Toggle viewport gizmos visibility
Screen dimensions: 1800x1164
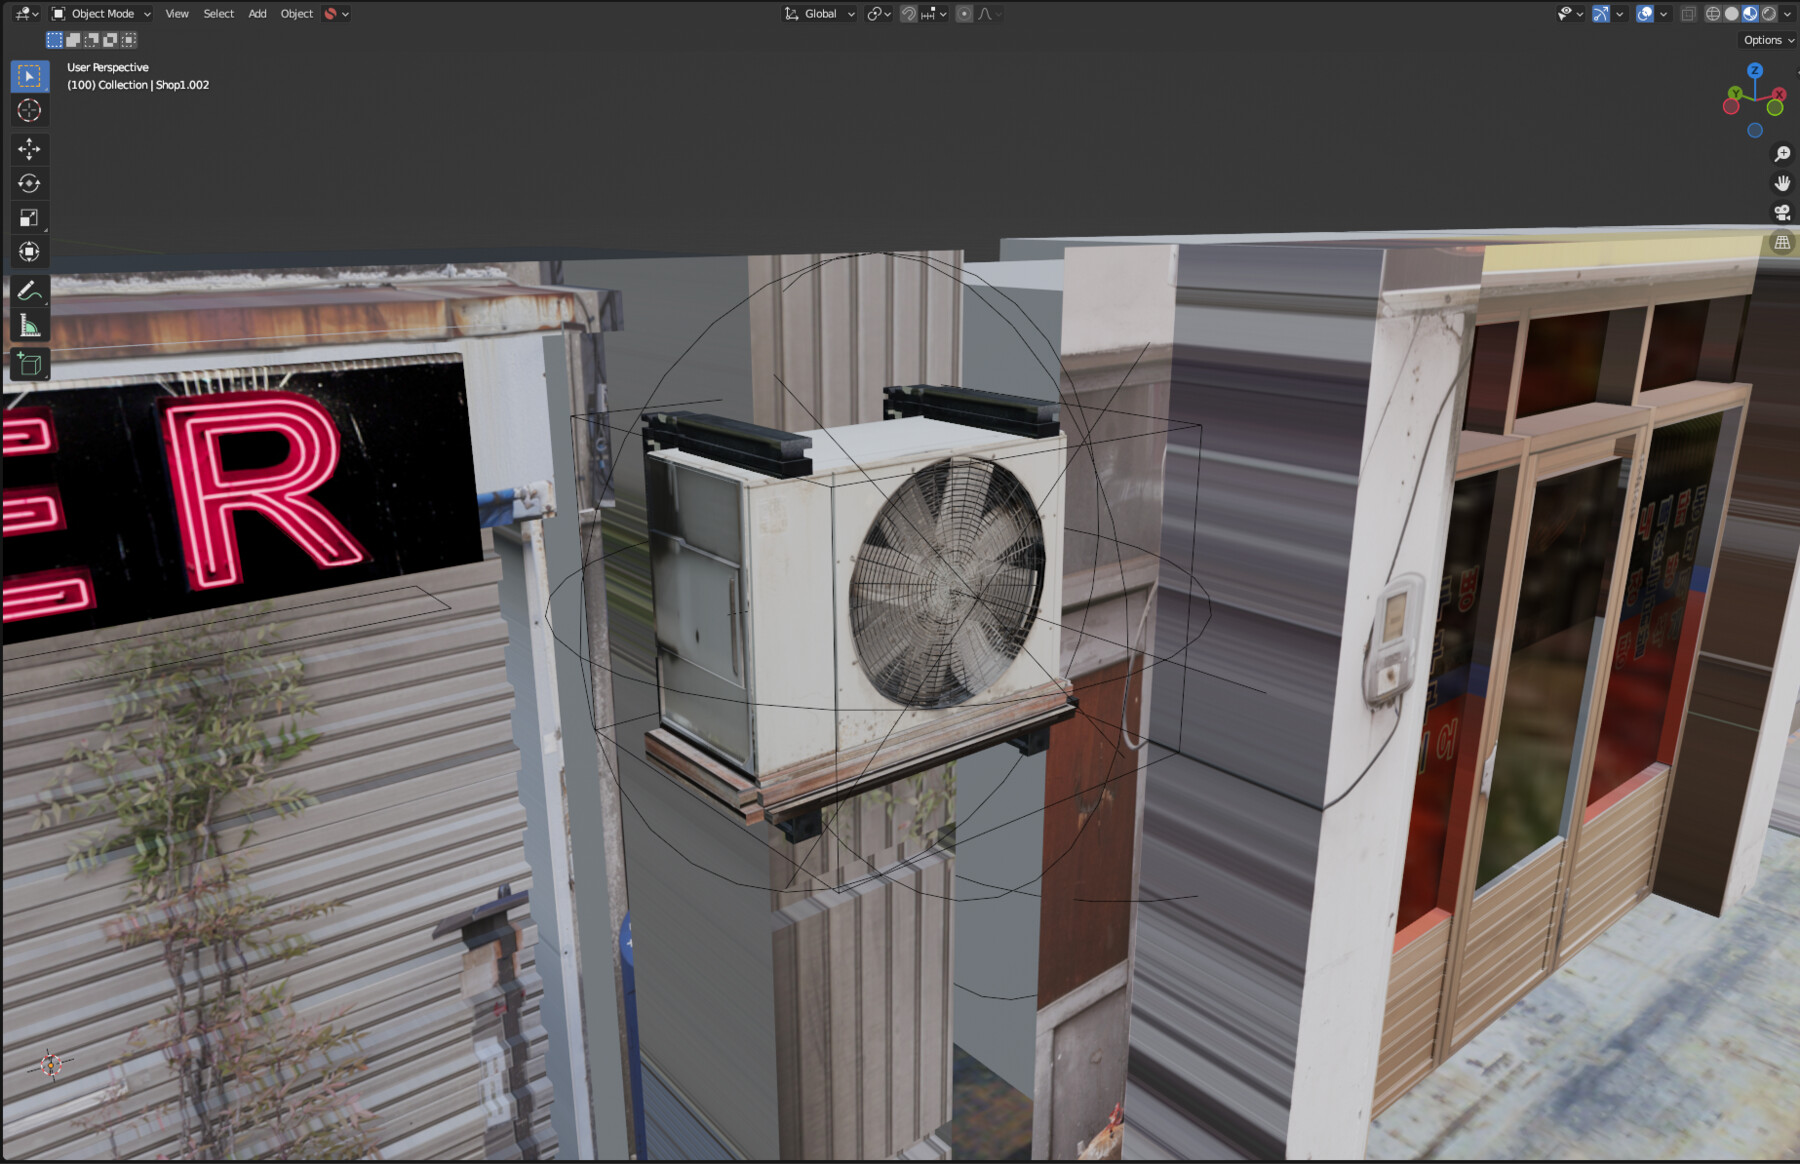coord(1601,13)
